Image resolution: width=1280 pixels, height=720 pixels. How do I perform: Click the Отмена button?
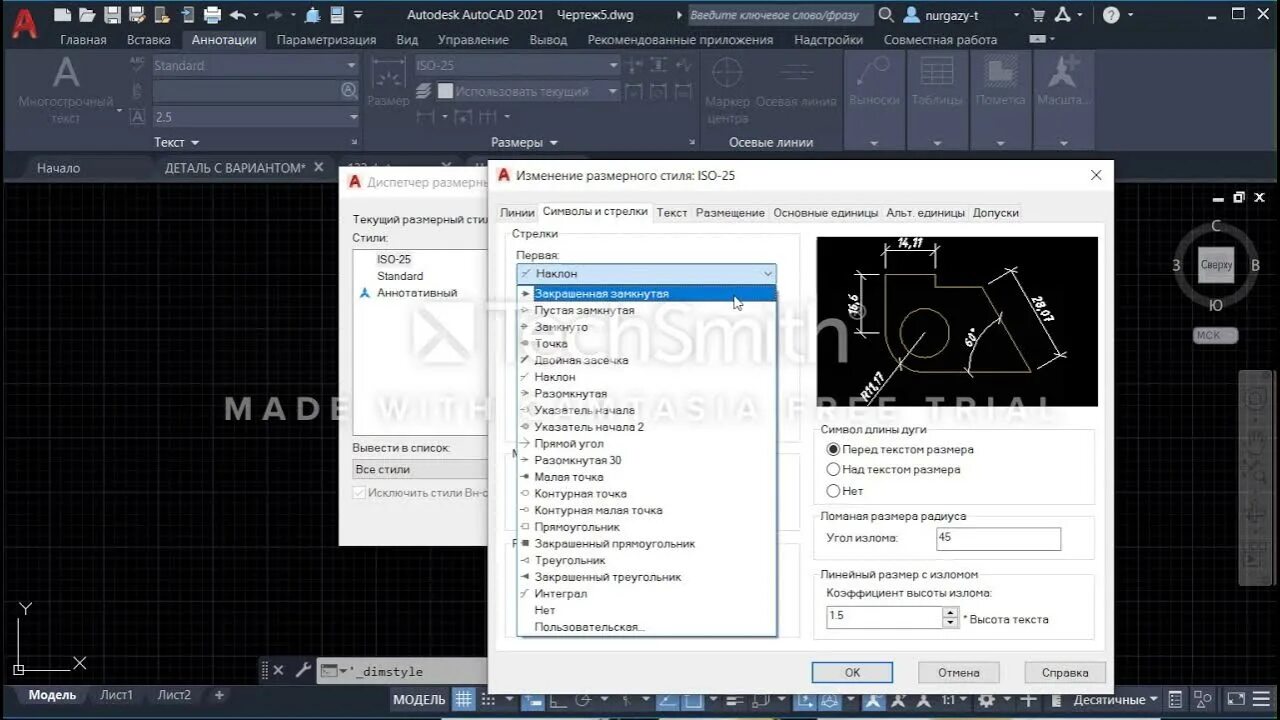(958, 672)
